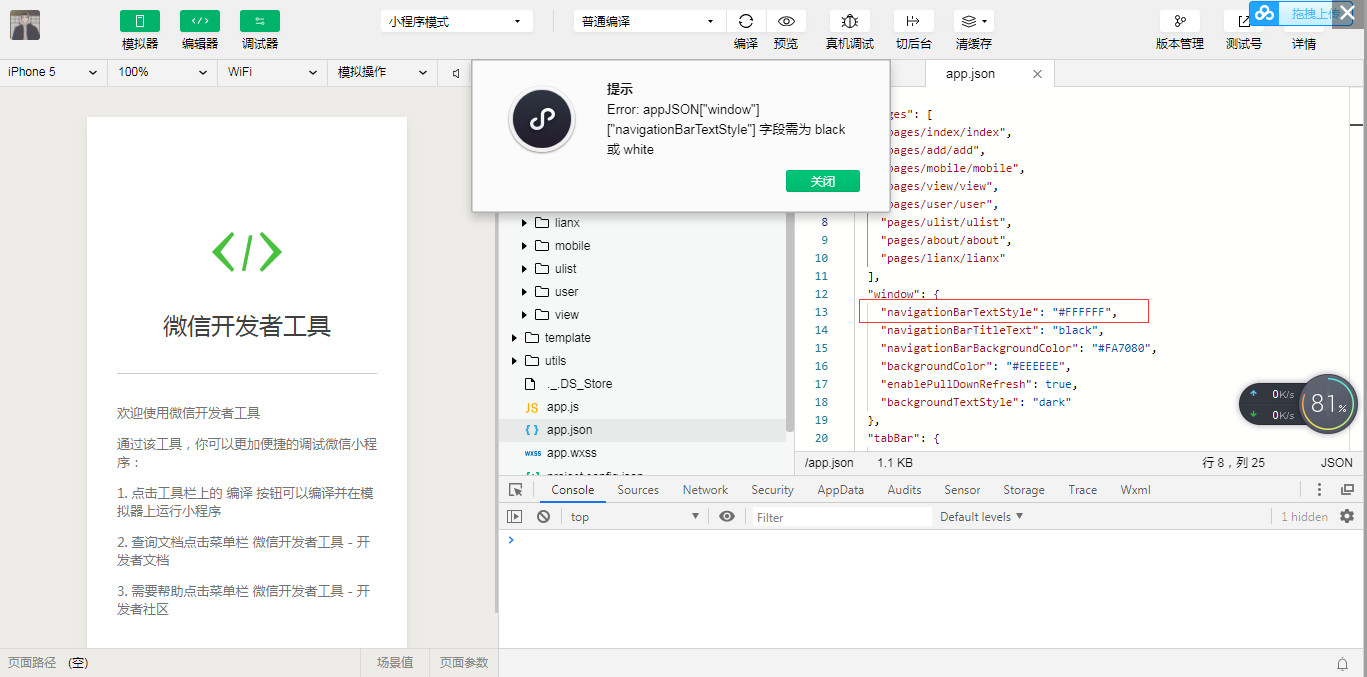Viewport: 1367px width, 677px height.
Task: Click the compile (编译) refresh icon
Action: [x=746, y=21]
